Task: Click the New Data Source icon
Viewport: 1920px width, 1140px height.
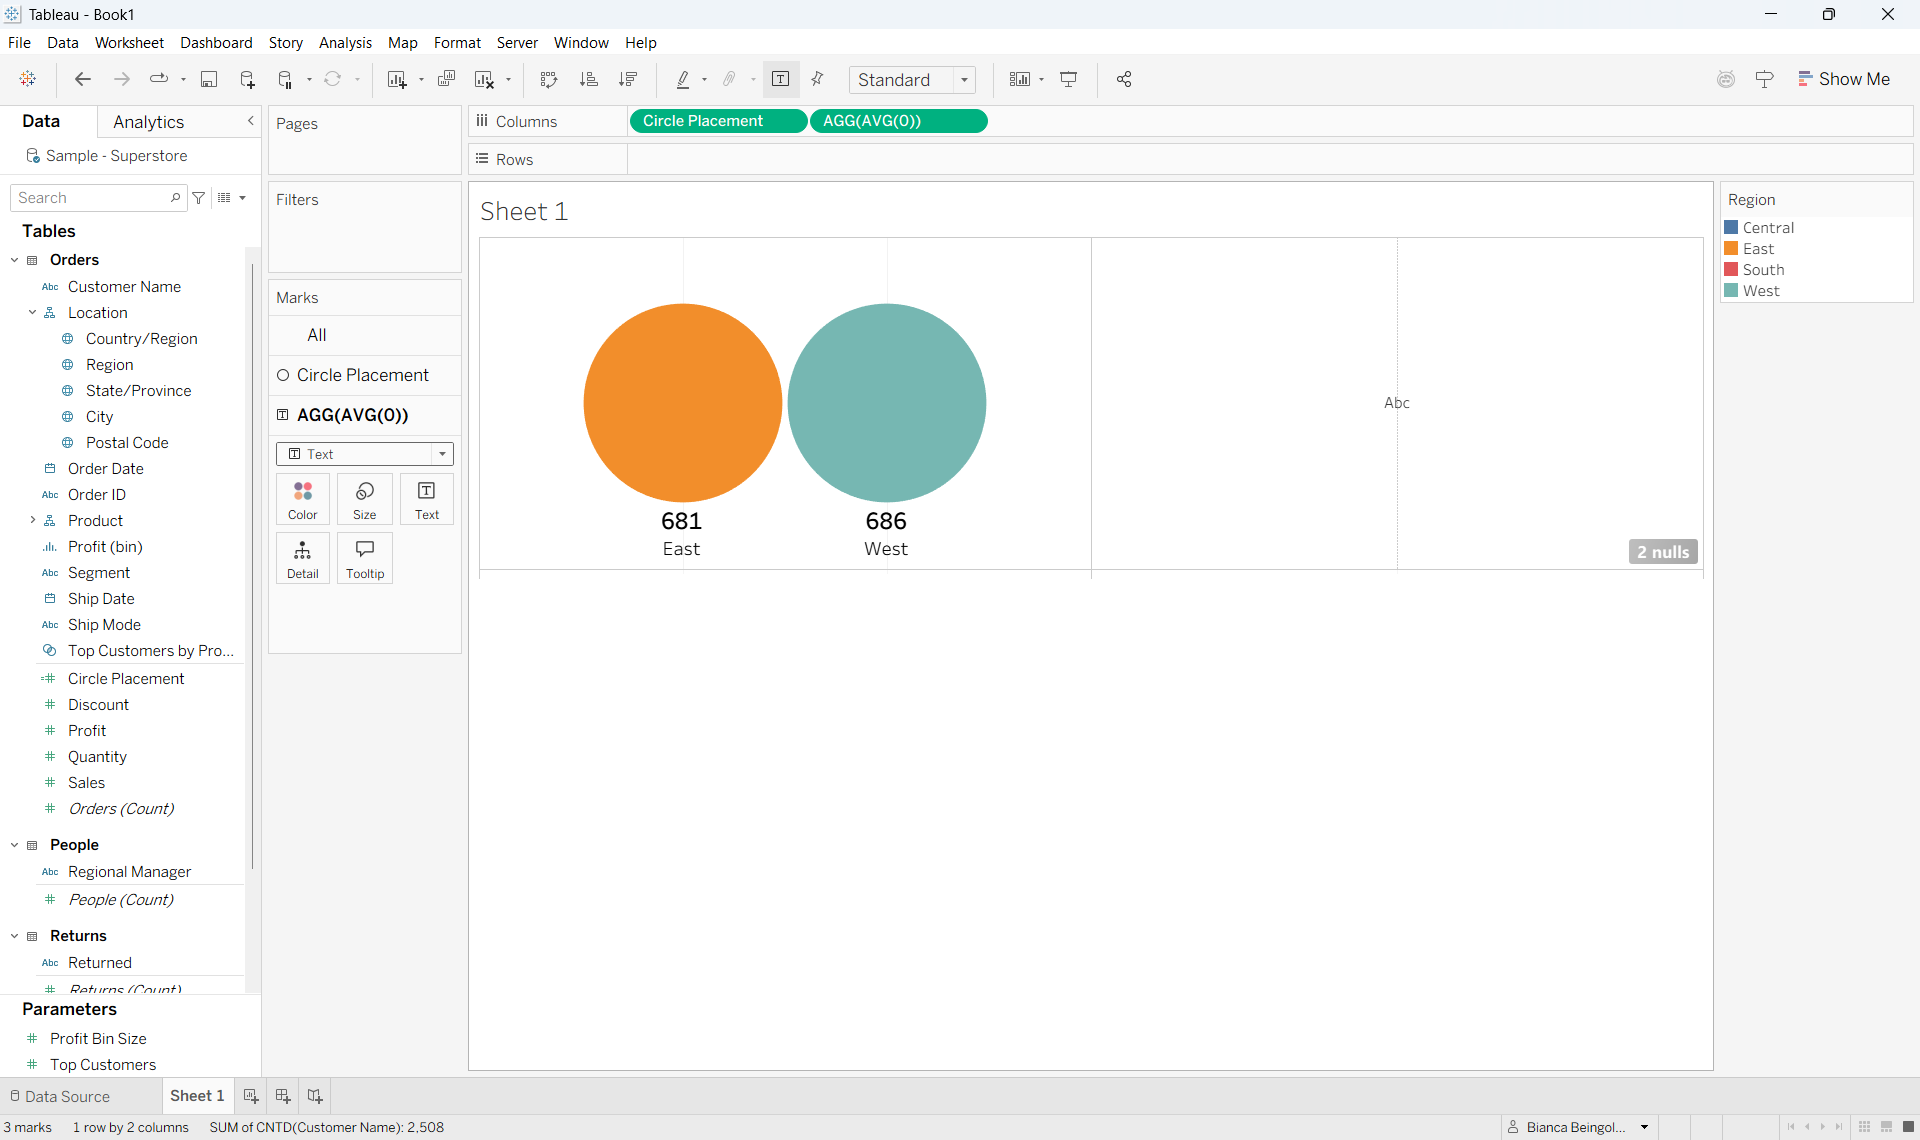Action: point(247,79)
